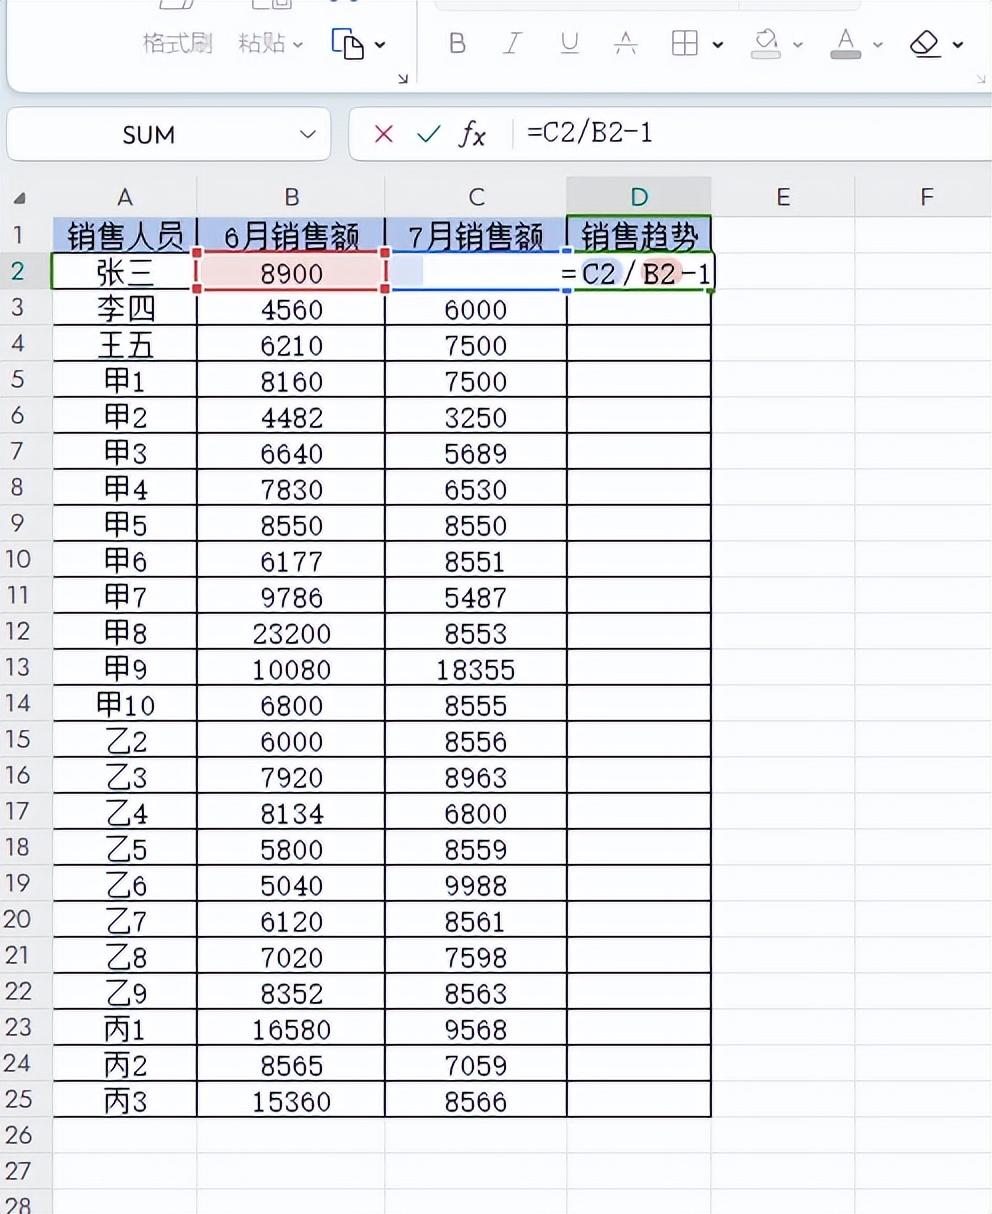992x1214 pixels.
Task: Select column E header
Action: coord(783,197)
